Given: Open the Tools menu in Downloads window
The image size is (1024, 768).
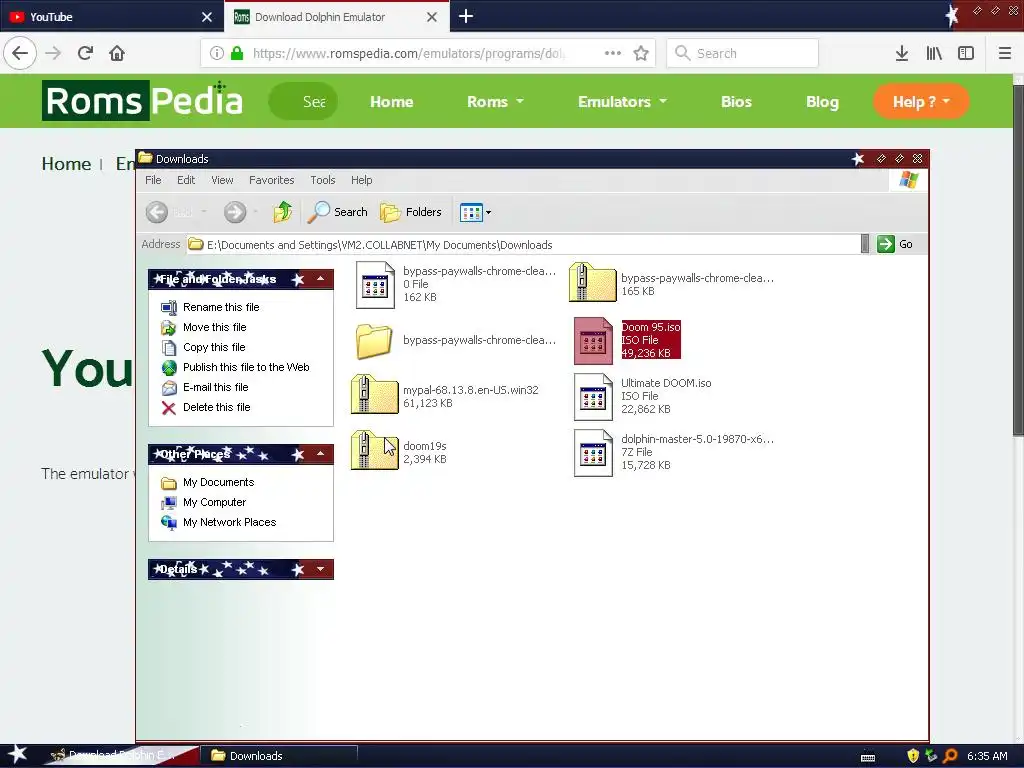Looking at the screenshot, I should pos(323,180).
